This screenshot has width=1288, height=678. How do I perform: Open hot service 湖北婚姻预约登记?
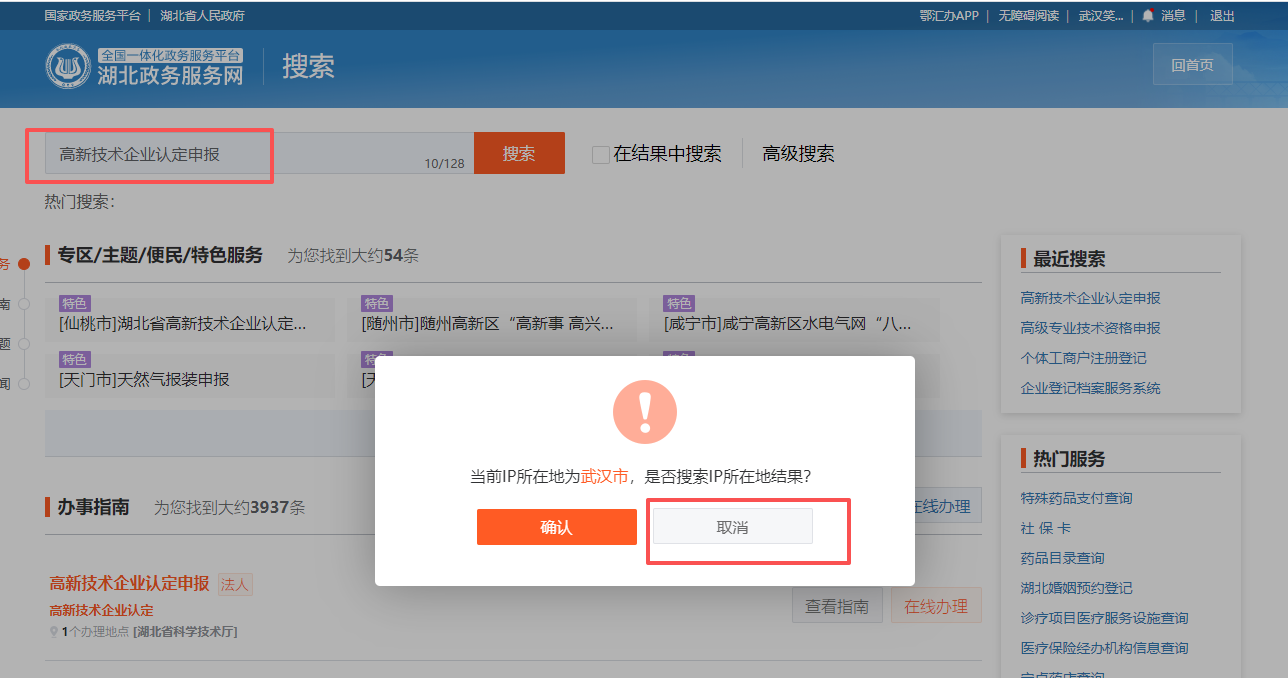click(1077, 588)
